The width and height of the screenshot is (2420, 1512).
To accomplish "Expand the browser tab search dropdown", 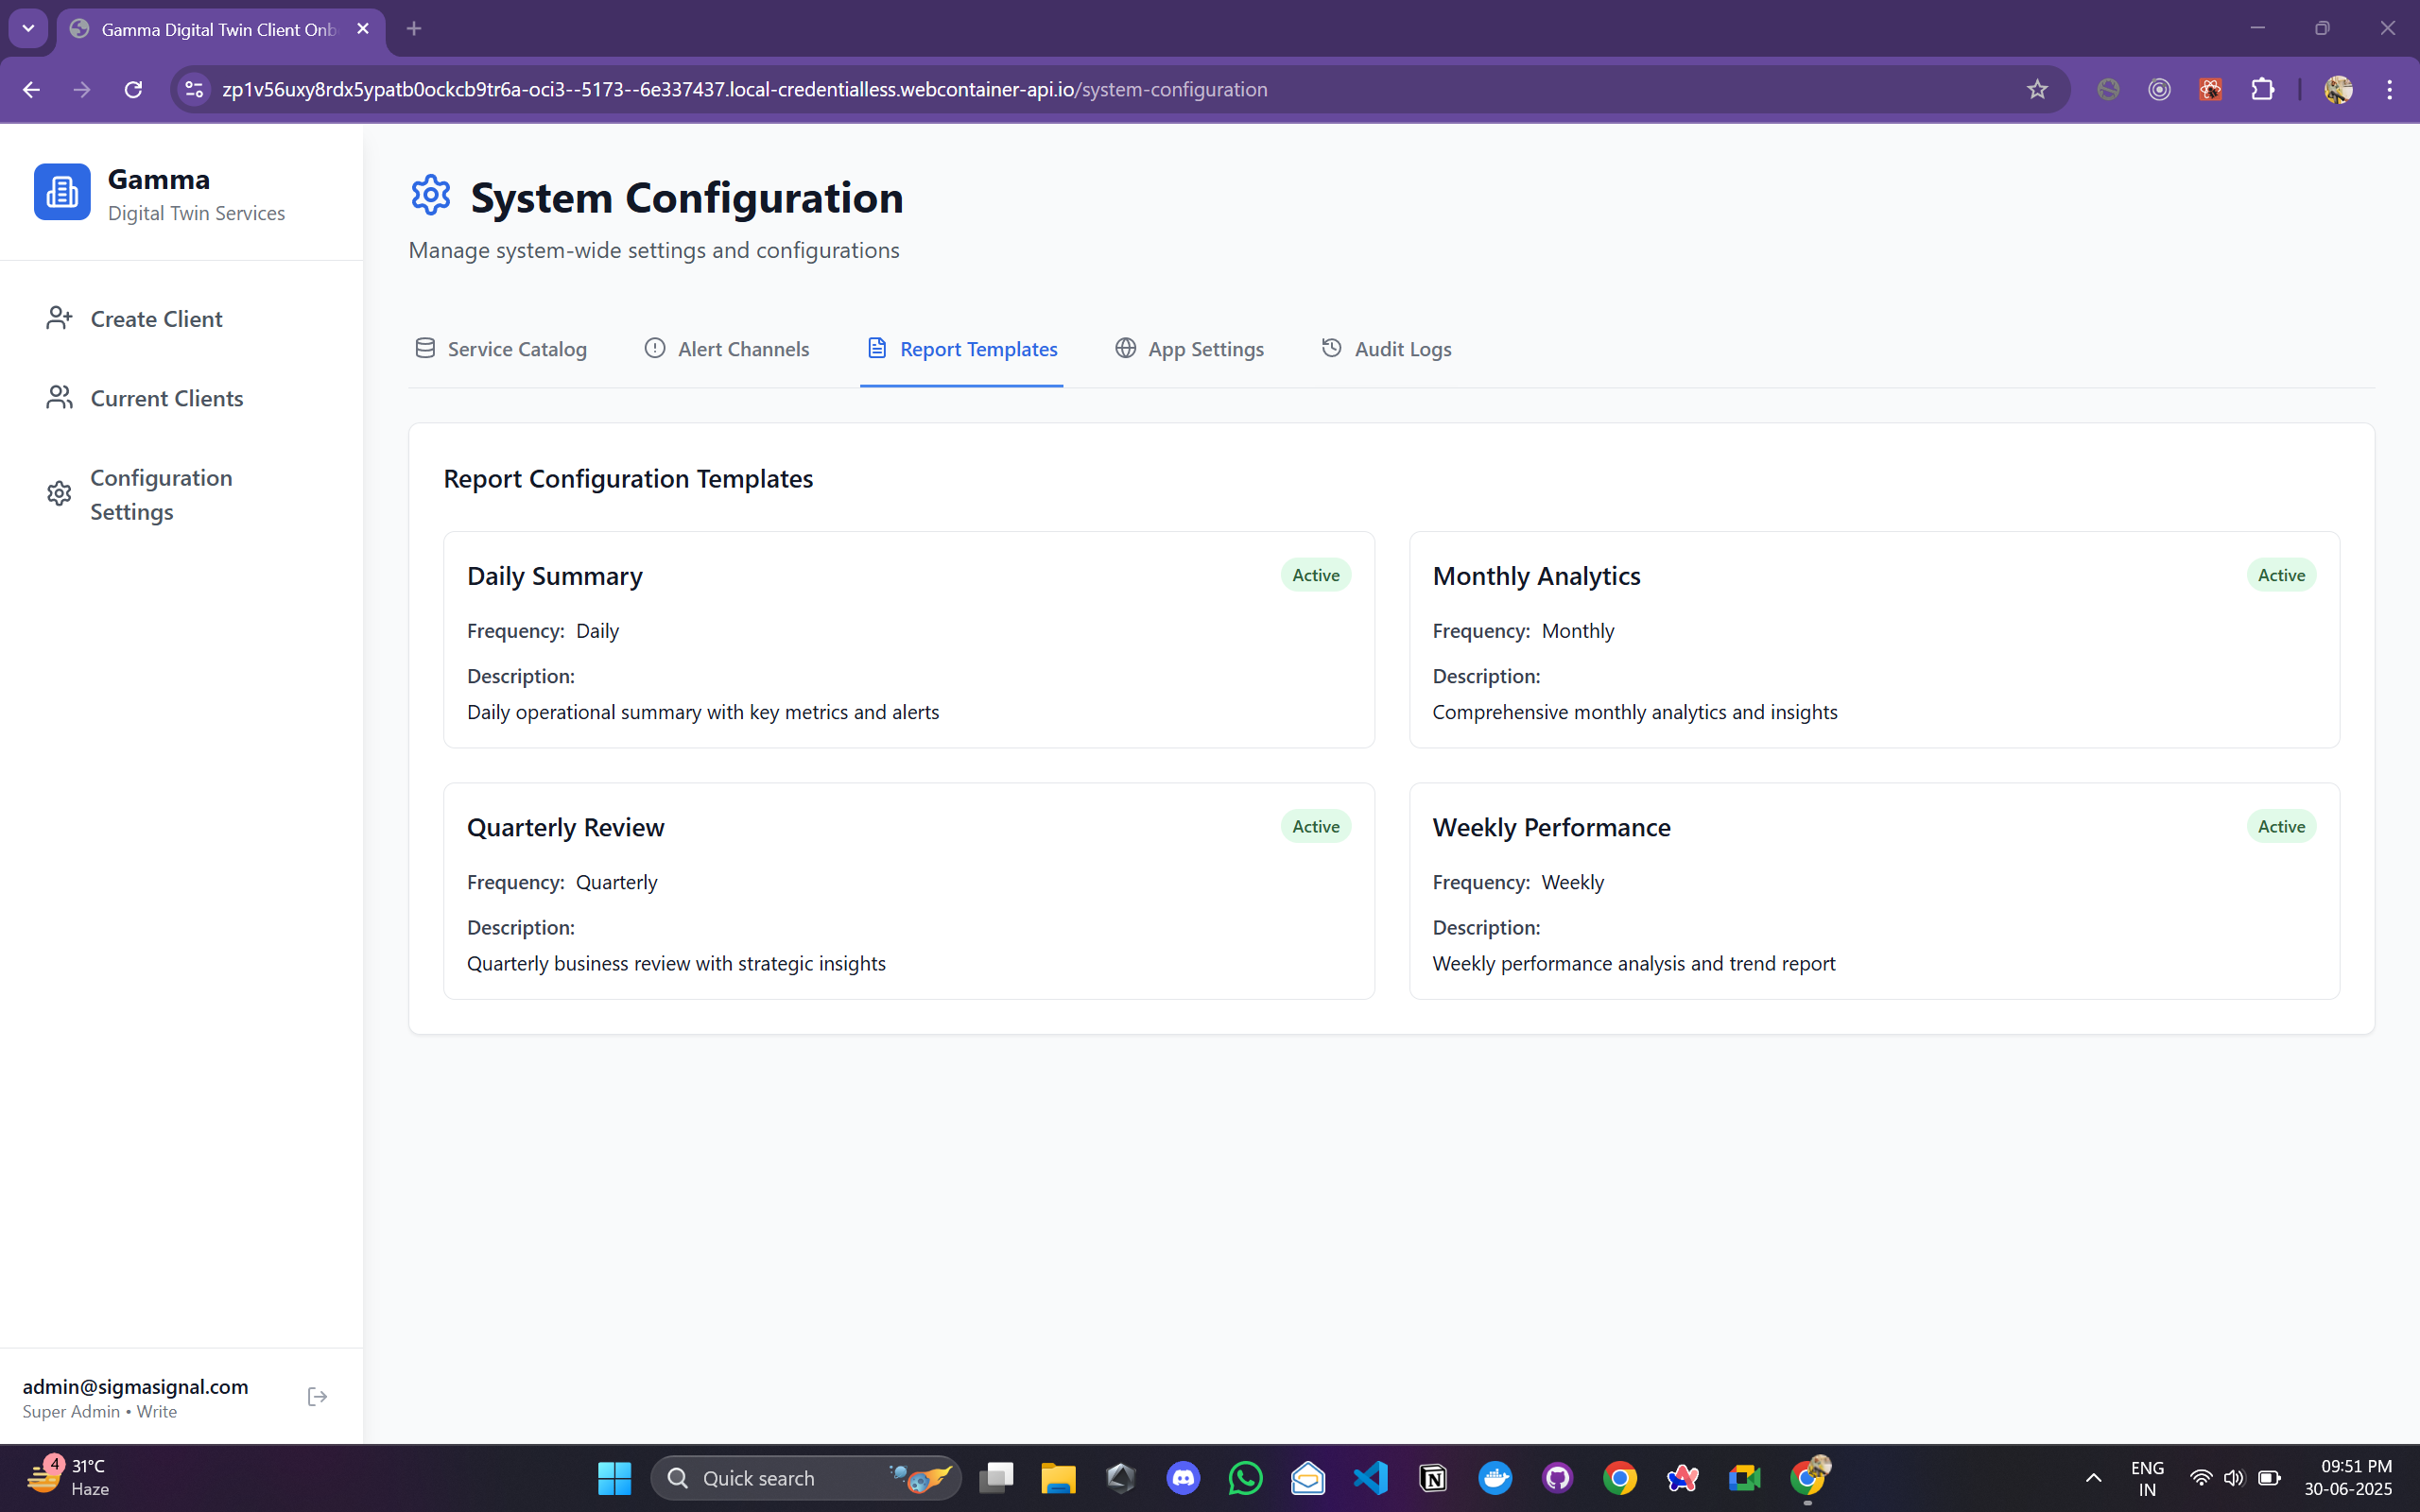I will 28,28.
